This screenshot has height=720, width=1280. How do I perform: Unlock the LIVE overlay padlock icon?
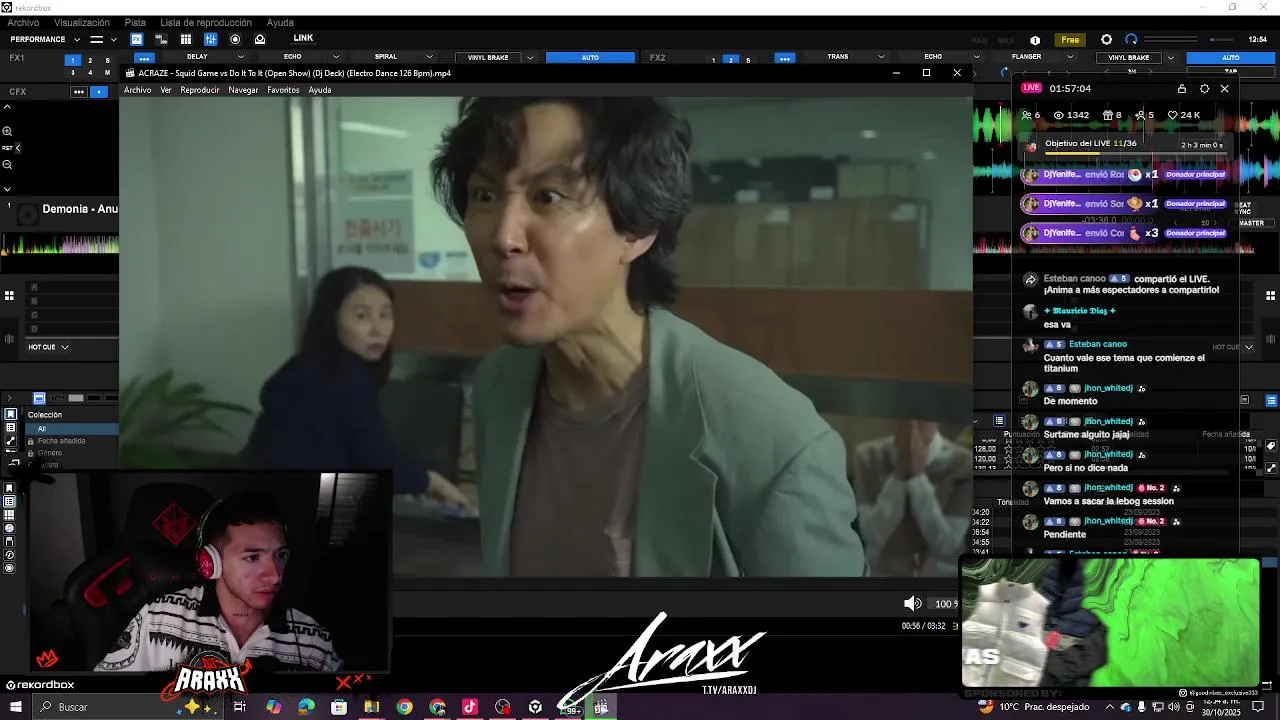click(1182, 89)
